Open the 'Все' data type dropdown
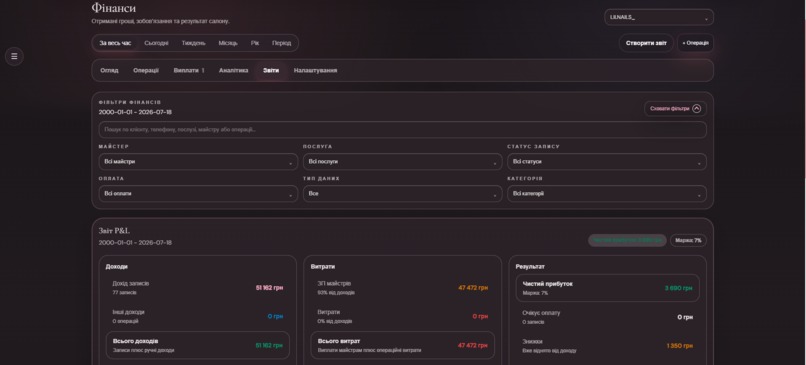The image size is (806, 365). pyautogui.click(x=402, y=194)
